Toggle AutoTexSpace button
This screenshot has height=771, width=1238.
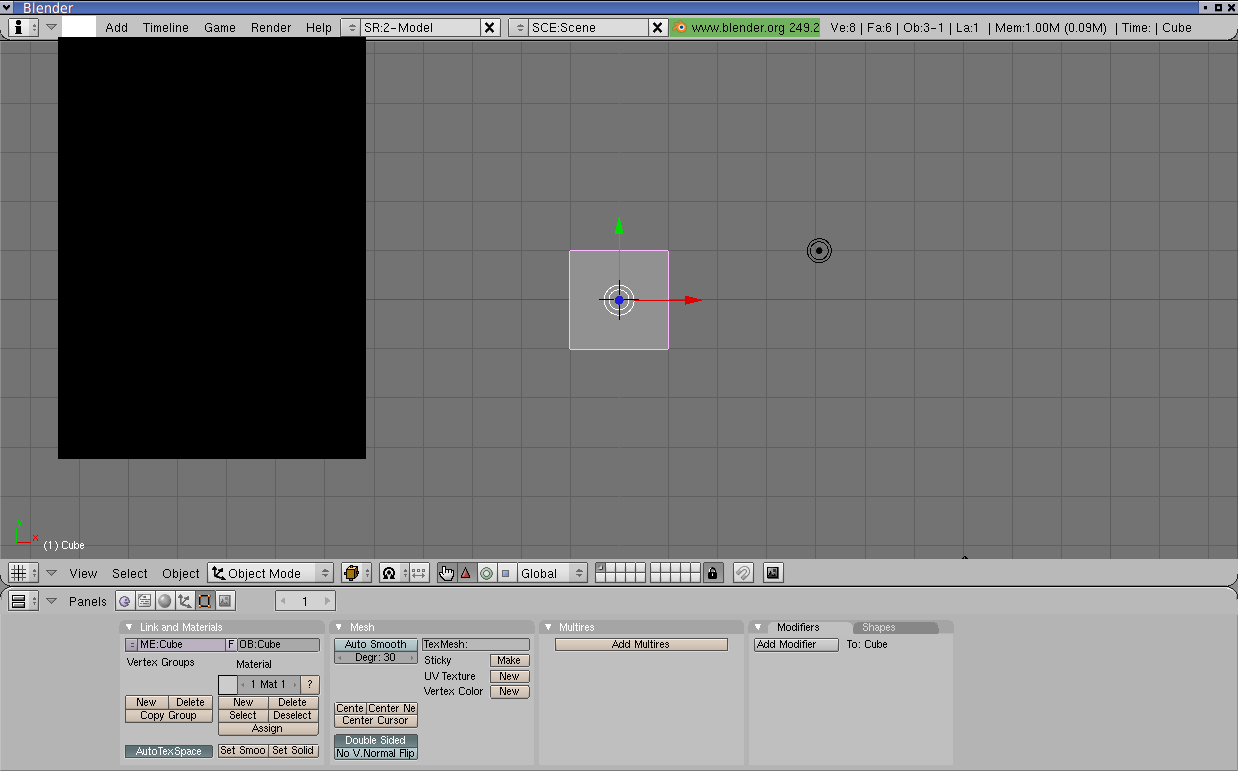(169, 751)
